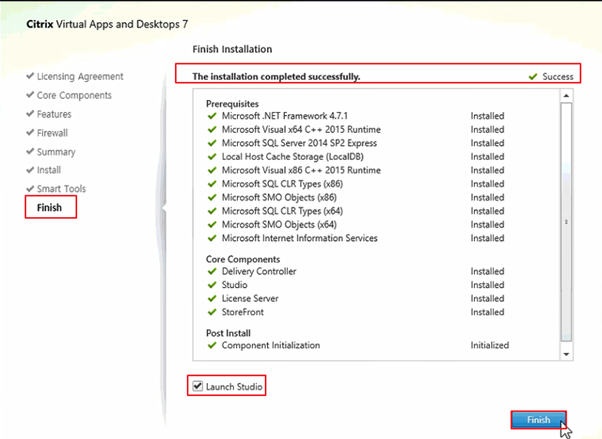The height and width of the screenshot is (439, 602).
Task: Click Microsoft Internet Information Services text
Action: tap(299, 238)
